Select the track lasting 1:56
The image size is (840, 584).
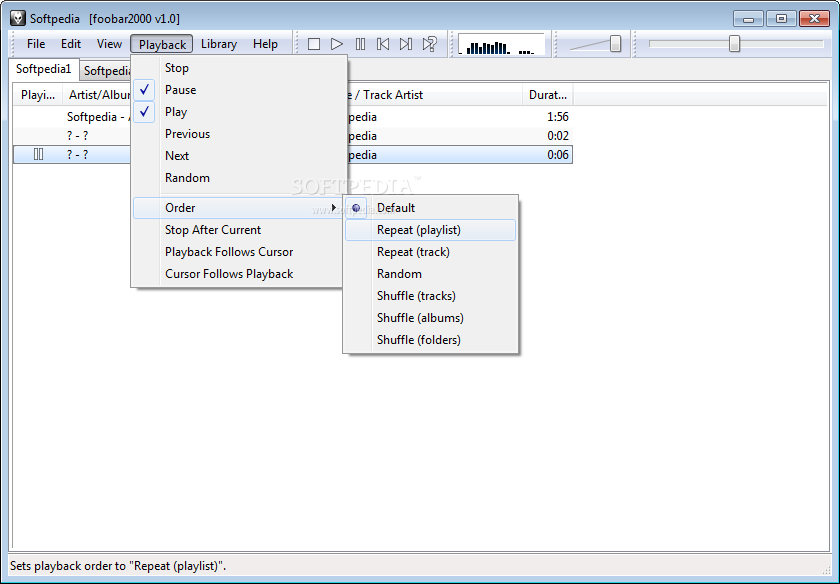click(292, 116)
